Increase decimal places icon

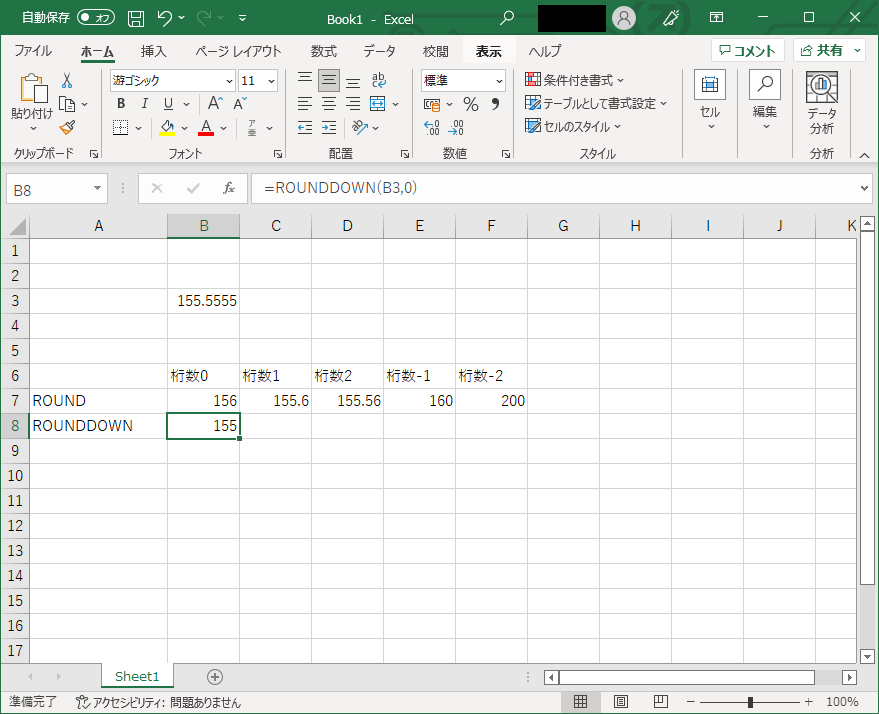point(432,128)
